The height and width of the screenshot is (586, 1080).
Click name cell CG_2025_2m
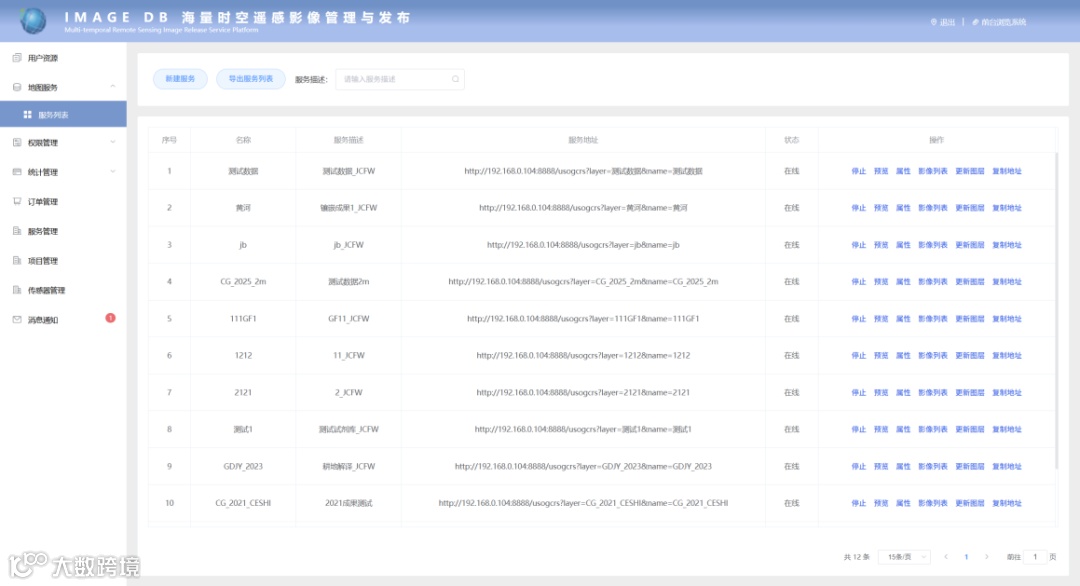tap(243, 282)
